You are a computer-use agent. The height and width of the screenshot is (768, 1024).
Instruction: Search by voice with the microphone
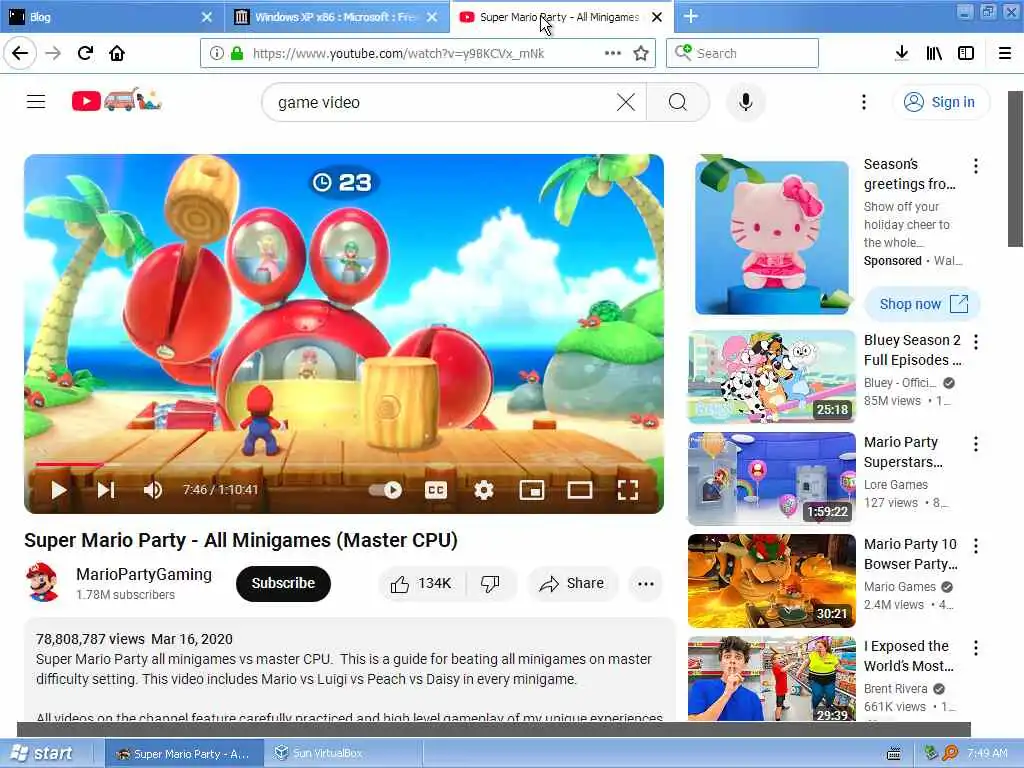point(746,102)
